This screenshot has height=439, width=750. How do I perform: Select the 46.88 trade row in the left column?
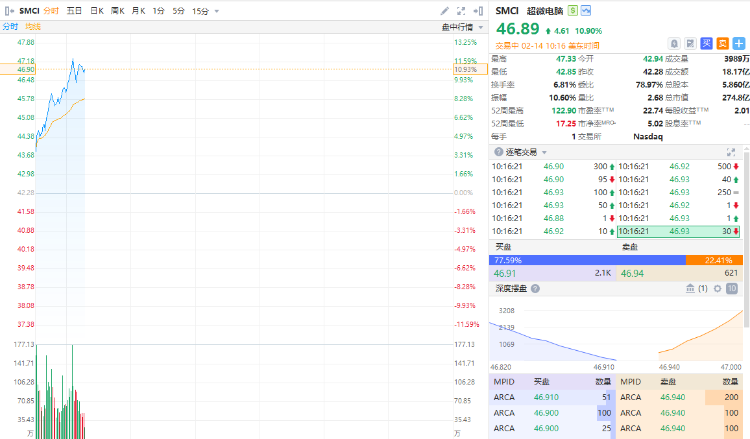pos(553,218)
